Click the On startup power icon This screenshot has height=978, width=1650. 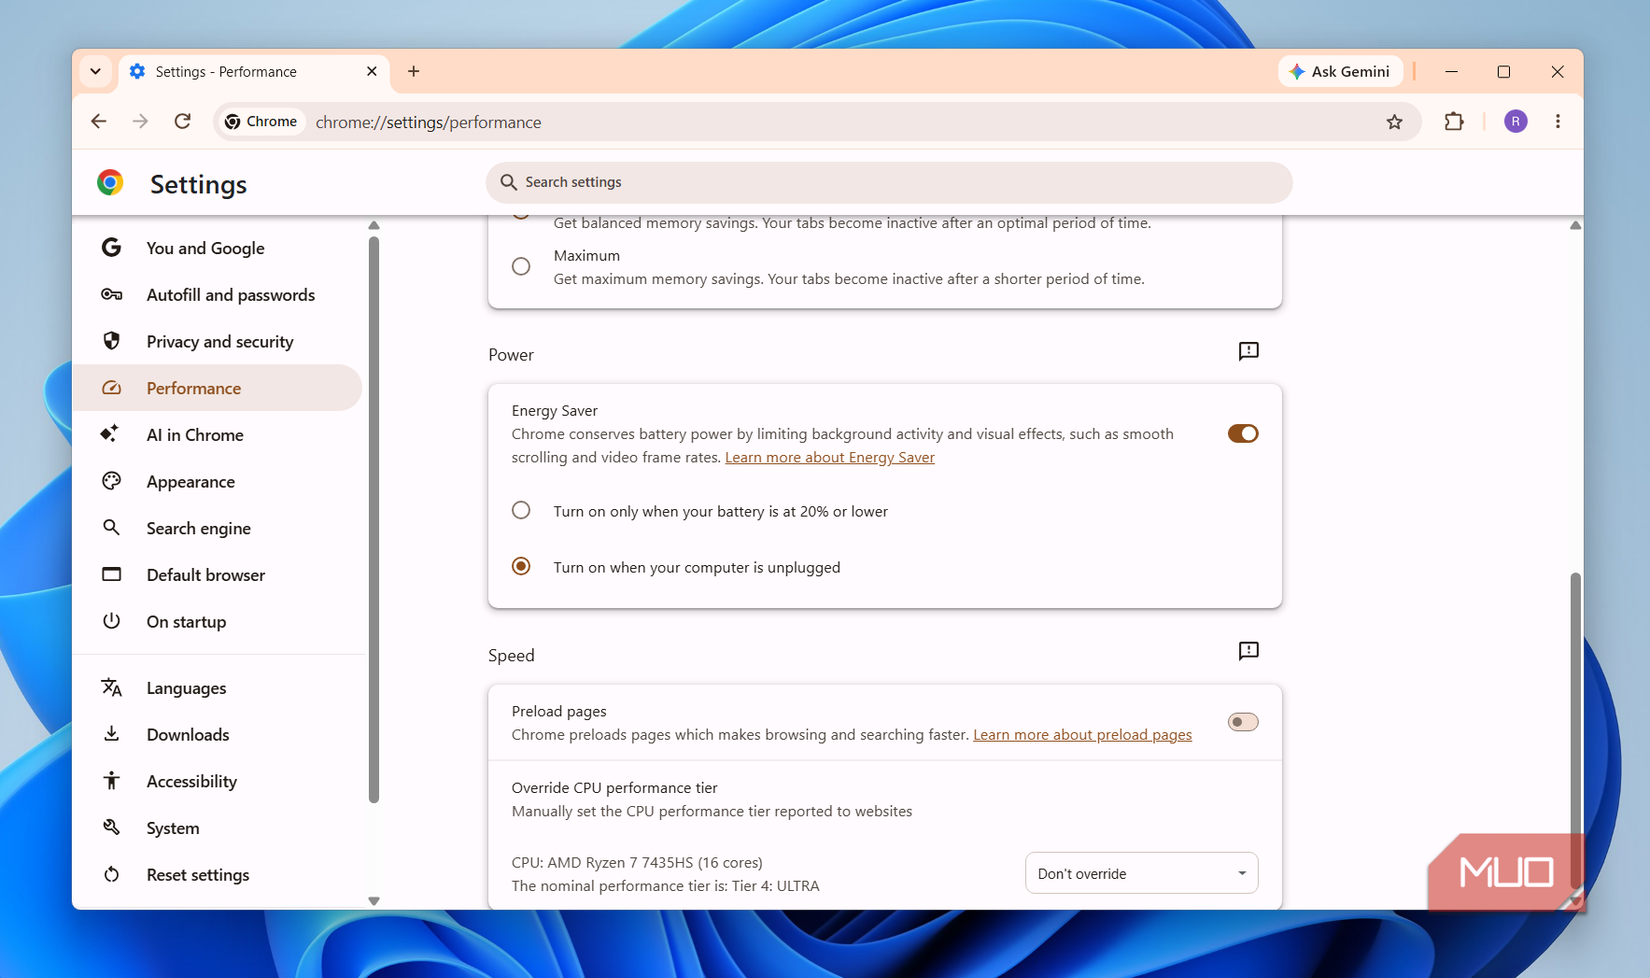point(111,621)
